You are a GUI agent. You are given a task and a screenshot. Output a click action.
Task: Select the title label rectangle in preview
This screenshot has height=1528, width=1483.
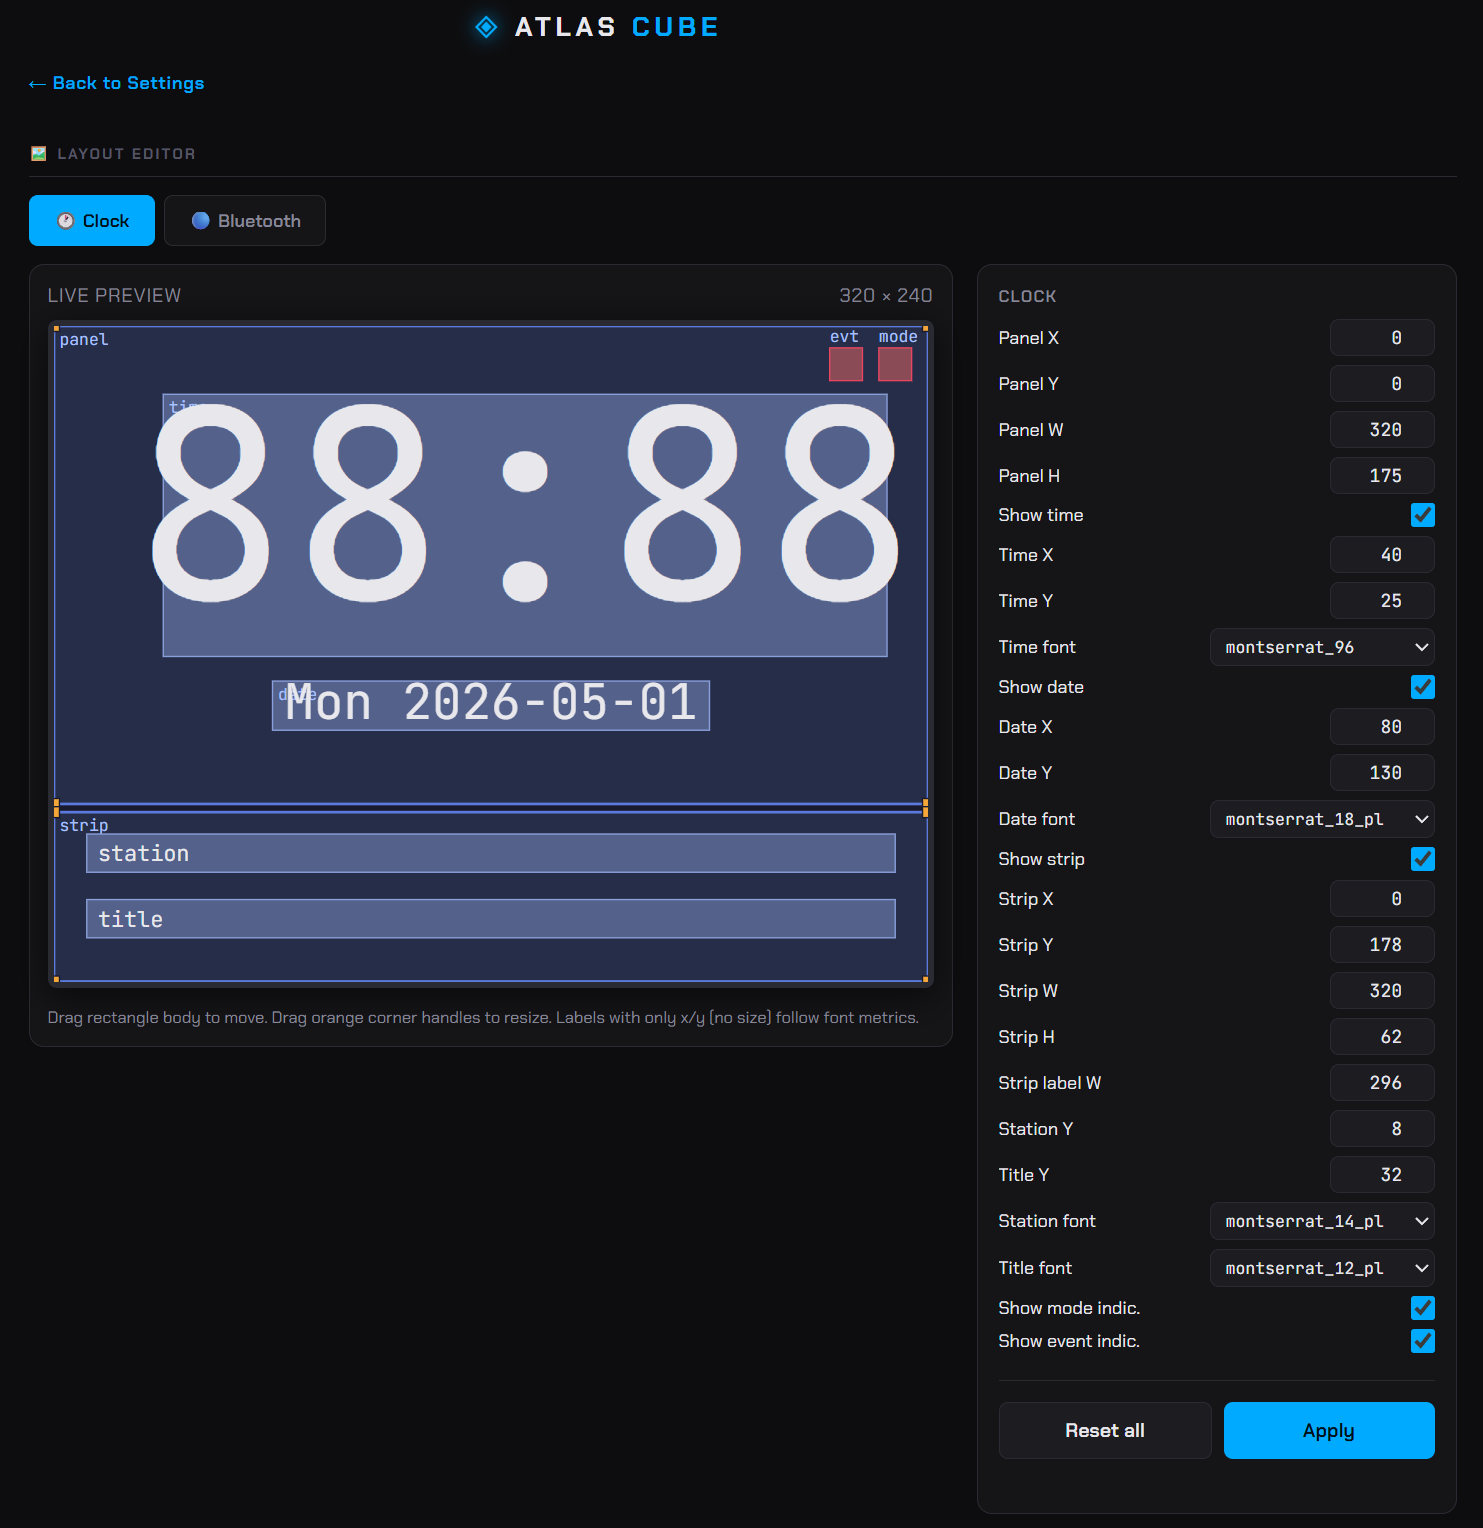coord(491,919)
